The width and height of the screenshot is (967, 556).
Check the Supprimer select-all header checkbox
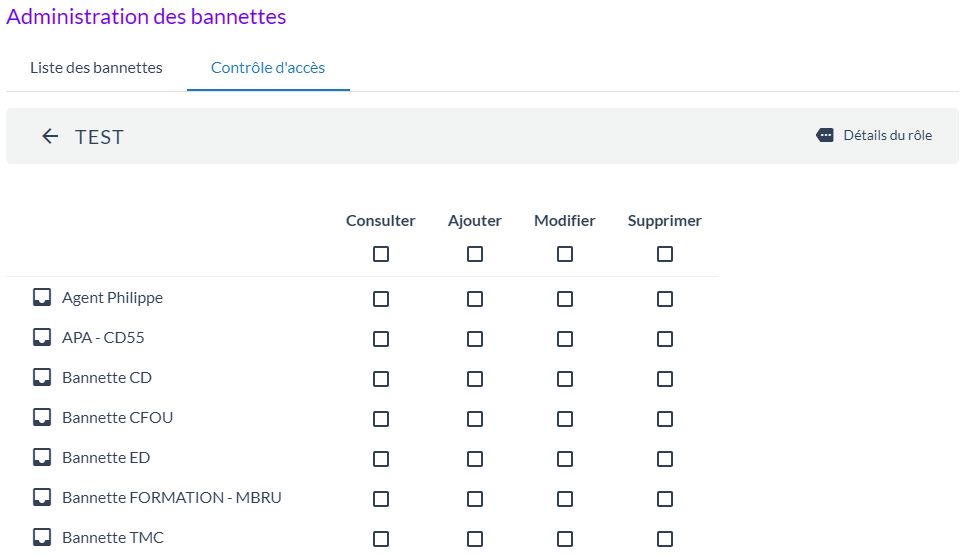[x=665, y=254]
